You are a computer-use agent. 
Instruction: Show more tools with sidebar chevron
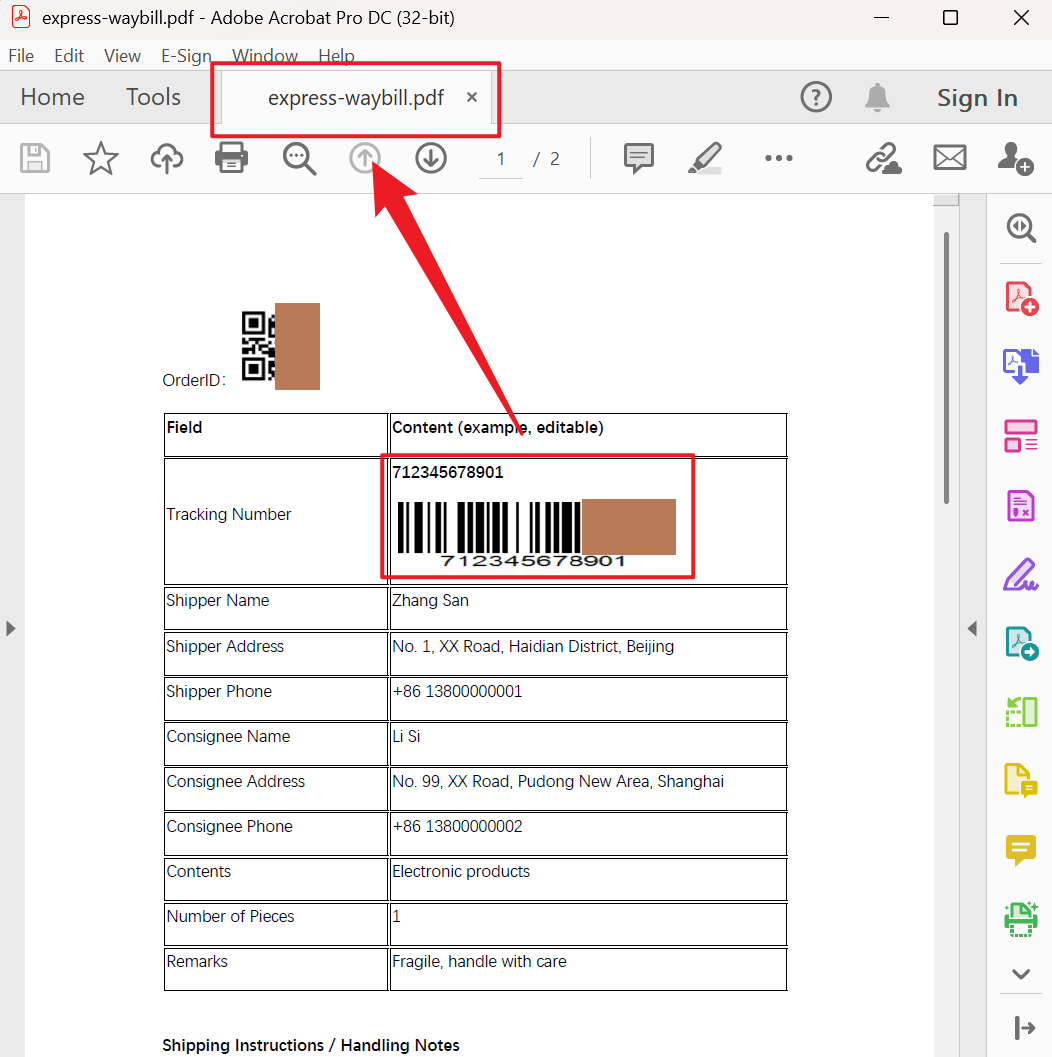1020,973
